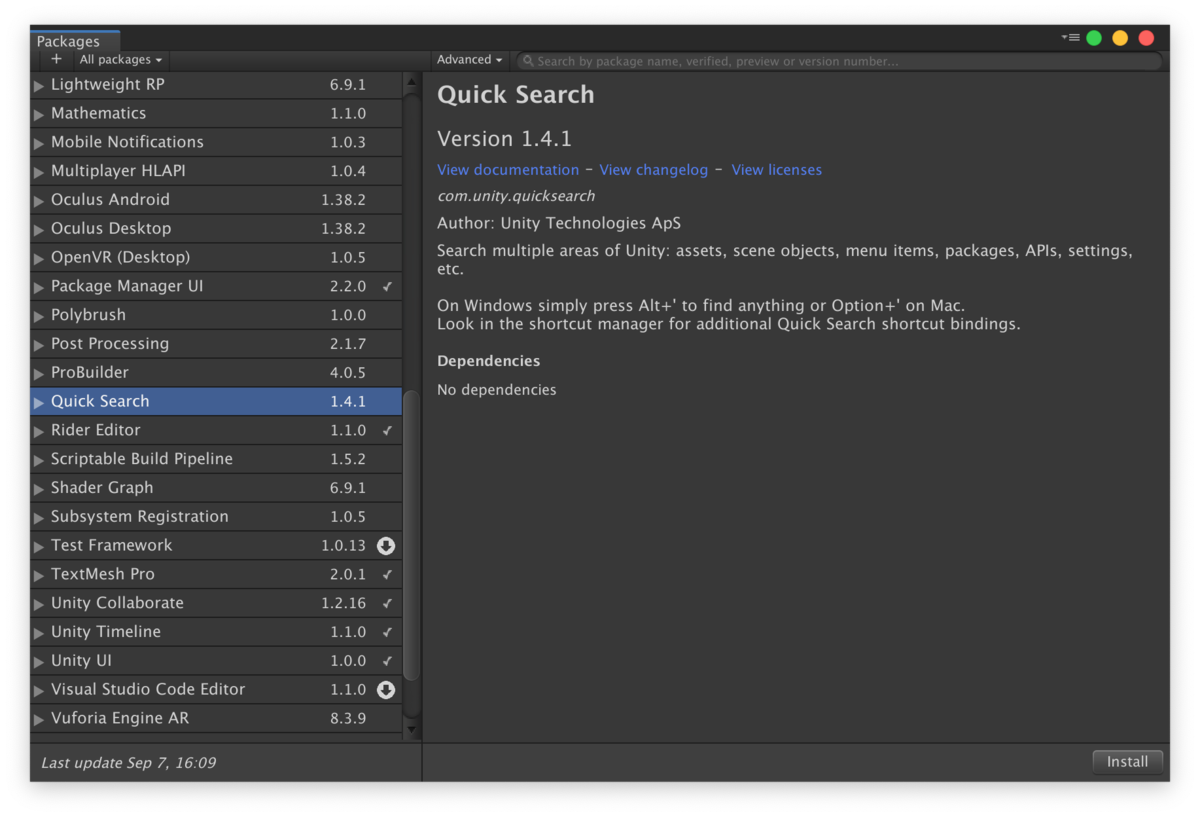
Task: Install the Quick Search package
Action: pyautogui.click(x=1127, y=762)
